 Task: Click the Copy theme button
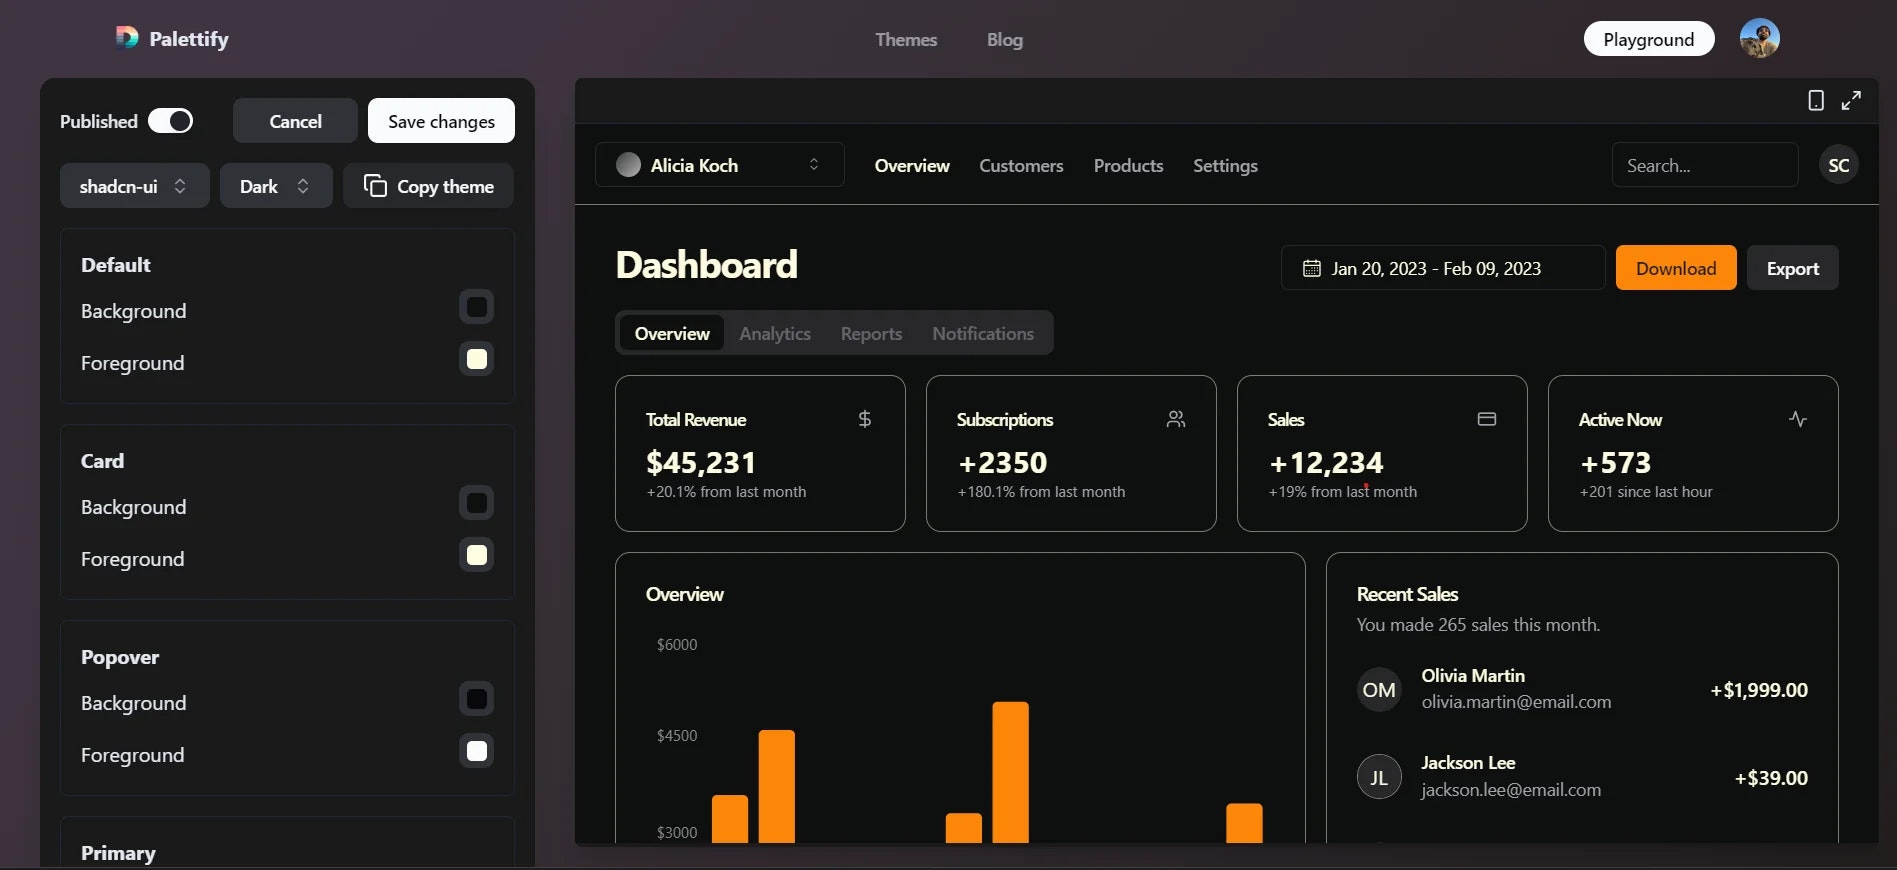pyautogui.click(x=428, y=186)
